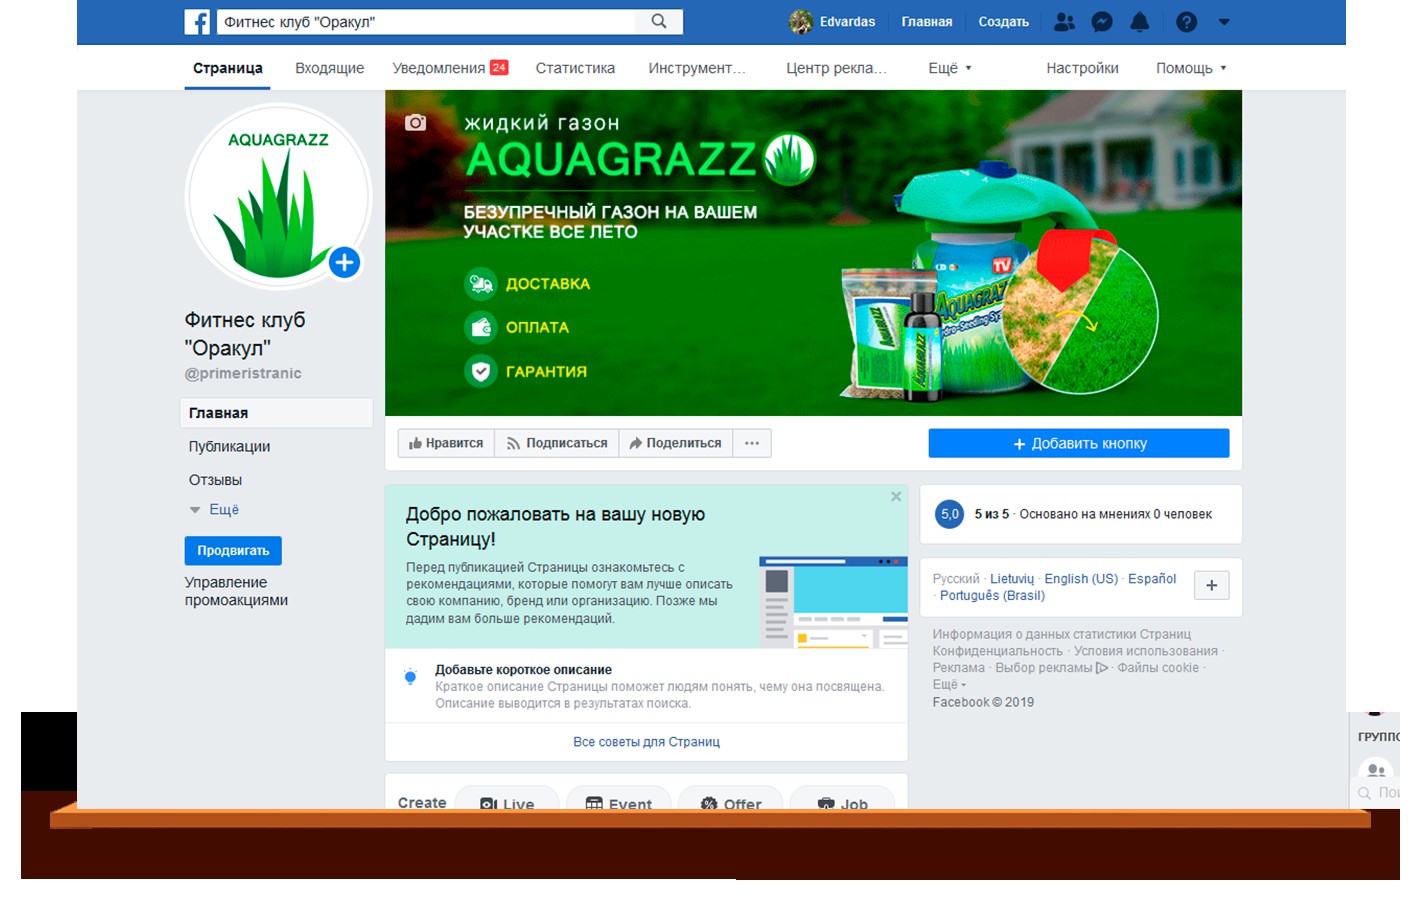Click the Продвигать button

tap(233, 551)
